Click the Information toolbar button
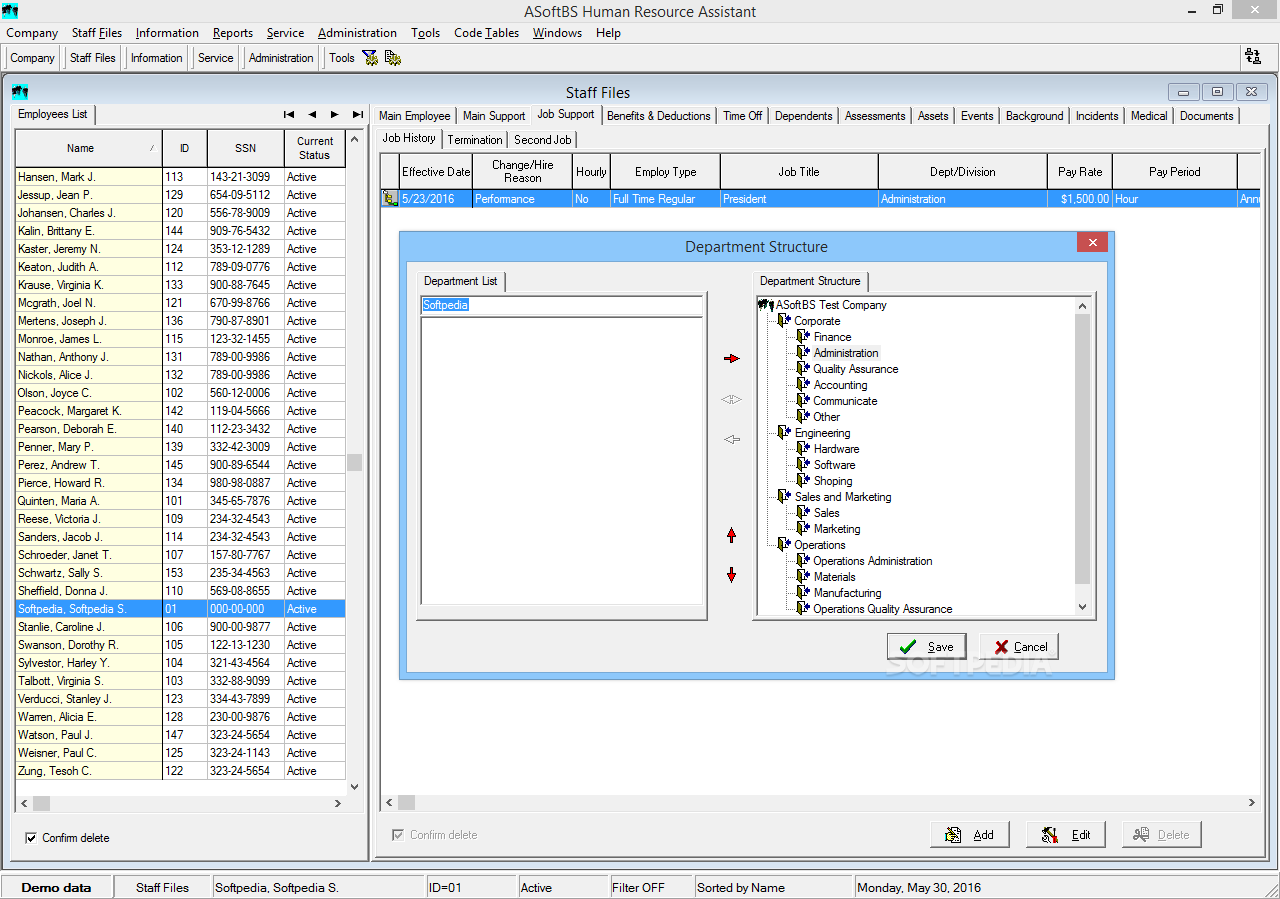Image resolution: width=1280 pixels, height=899 pixels. 157,58
